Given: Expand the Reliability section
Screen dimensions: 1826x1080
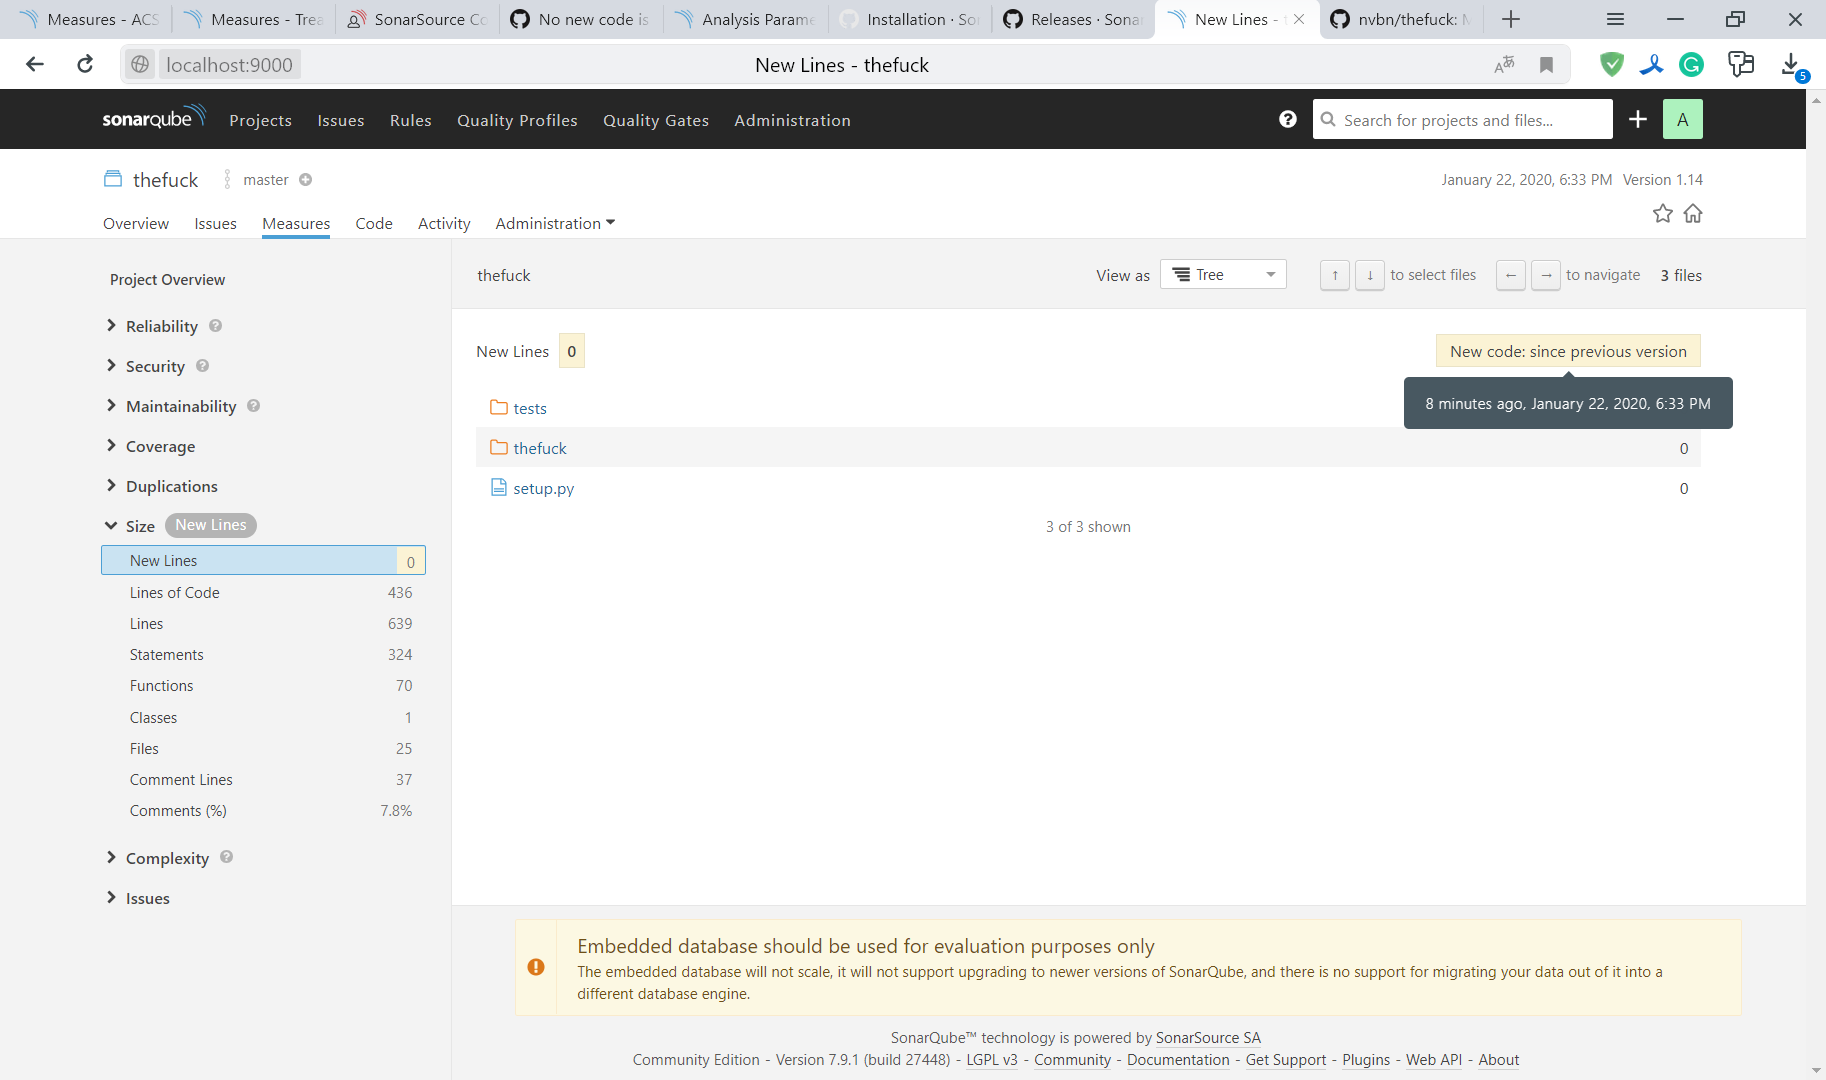Looking at the screenshot, I should pyautogui.click(x=152, y=326).
